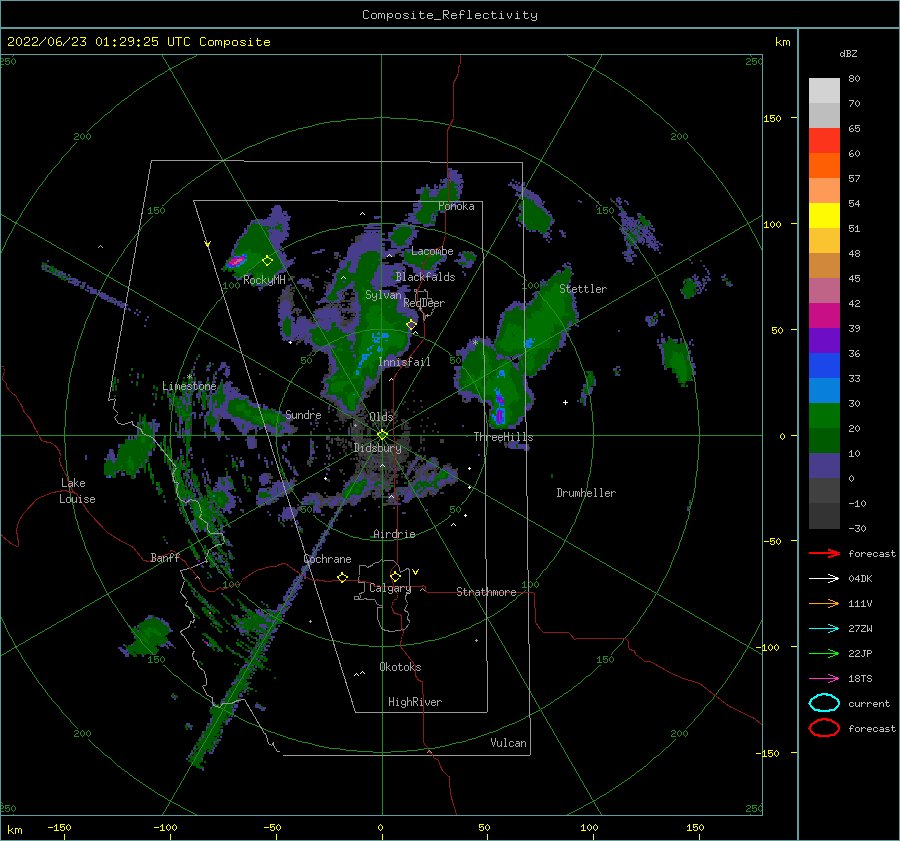Click the Sundre city label
The height and width of the screenshot is (841, 900).
pos(303,414)
